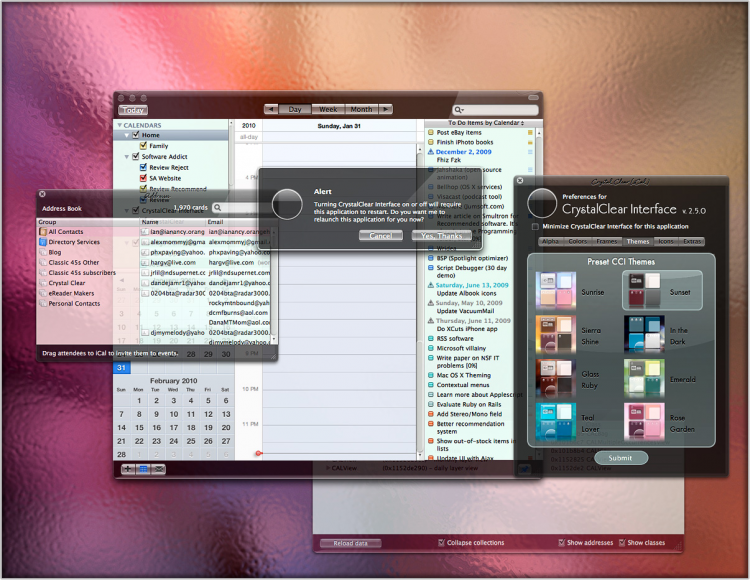Switch iCal to Month view

[362, 109]
